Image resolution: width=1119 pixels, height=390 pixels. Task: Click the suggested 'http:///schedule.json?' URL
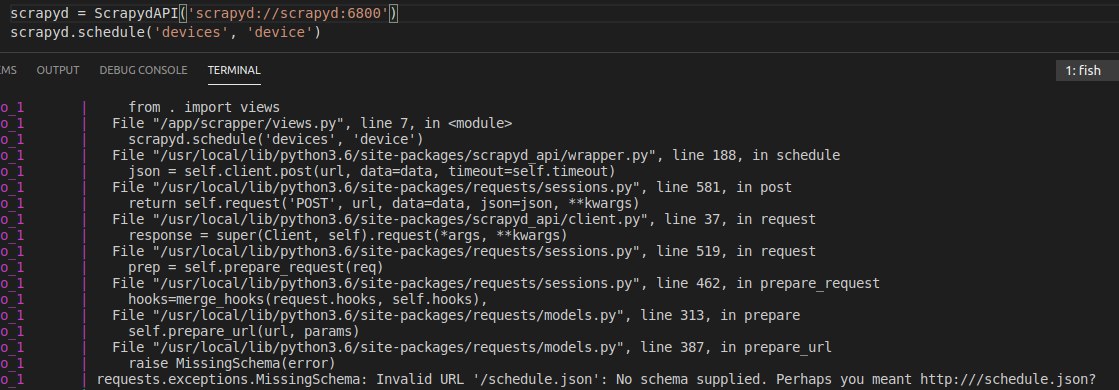[x=1008, y=379]
